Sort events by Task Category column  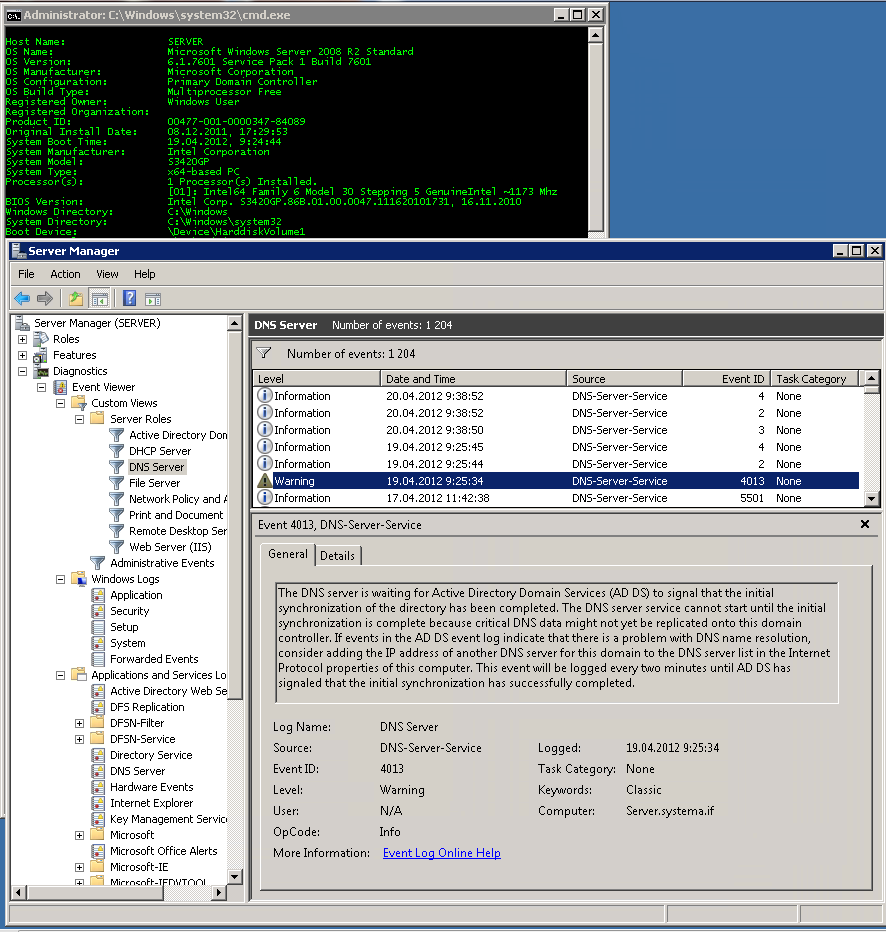pos(814,379)
